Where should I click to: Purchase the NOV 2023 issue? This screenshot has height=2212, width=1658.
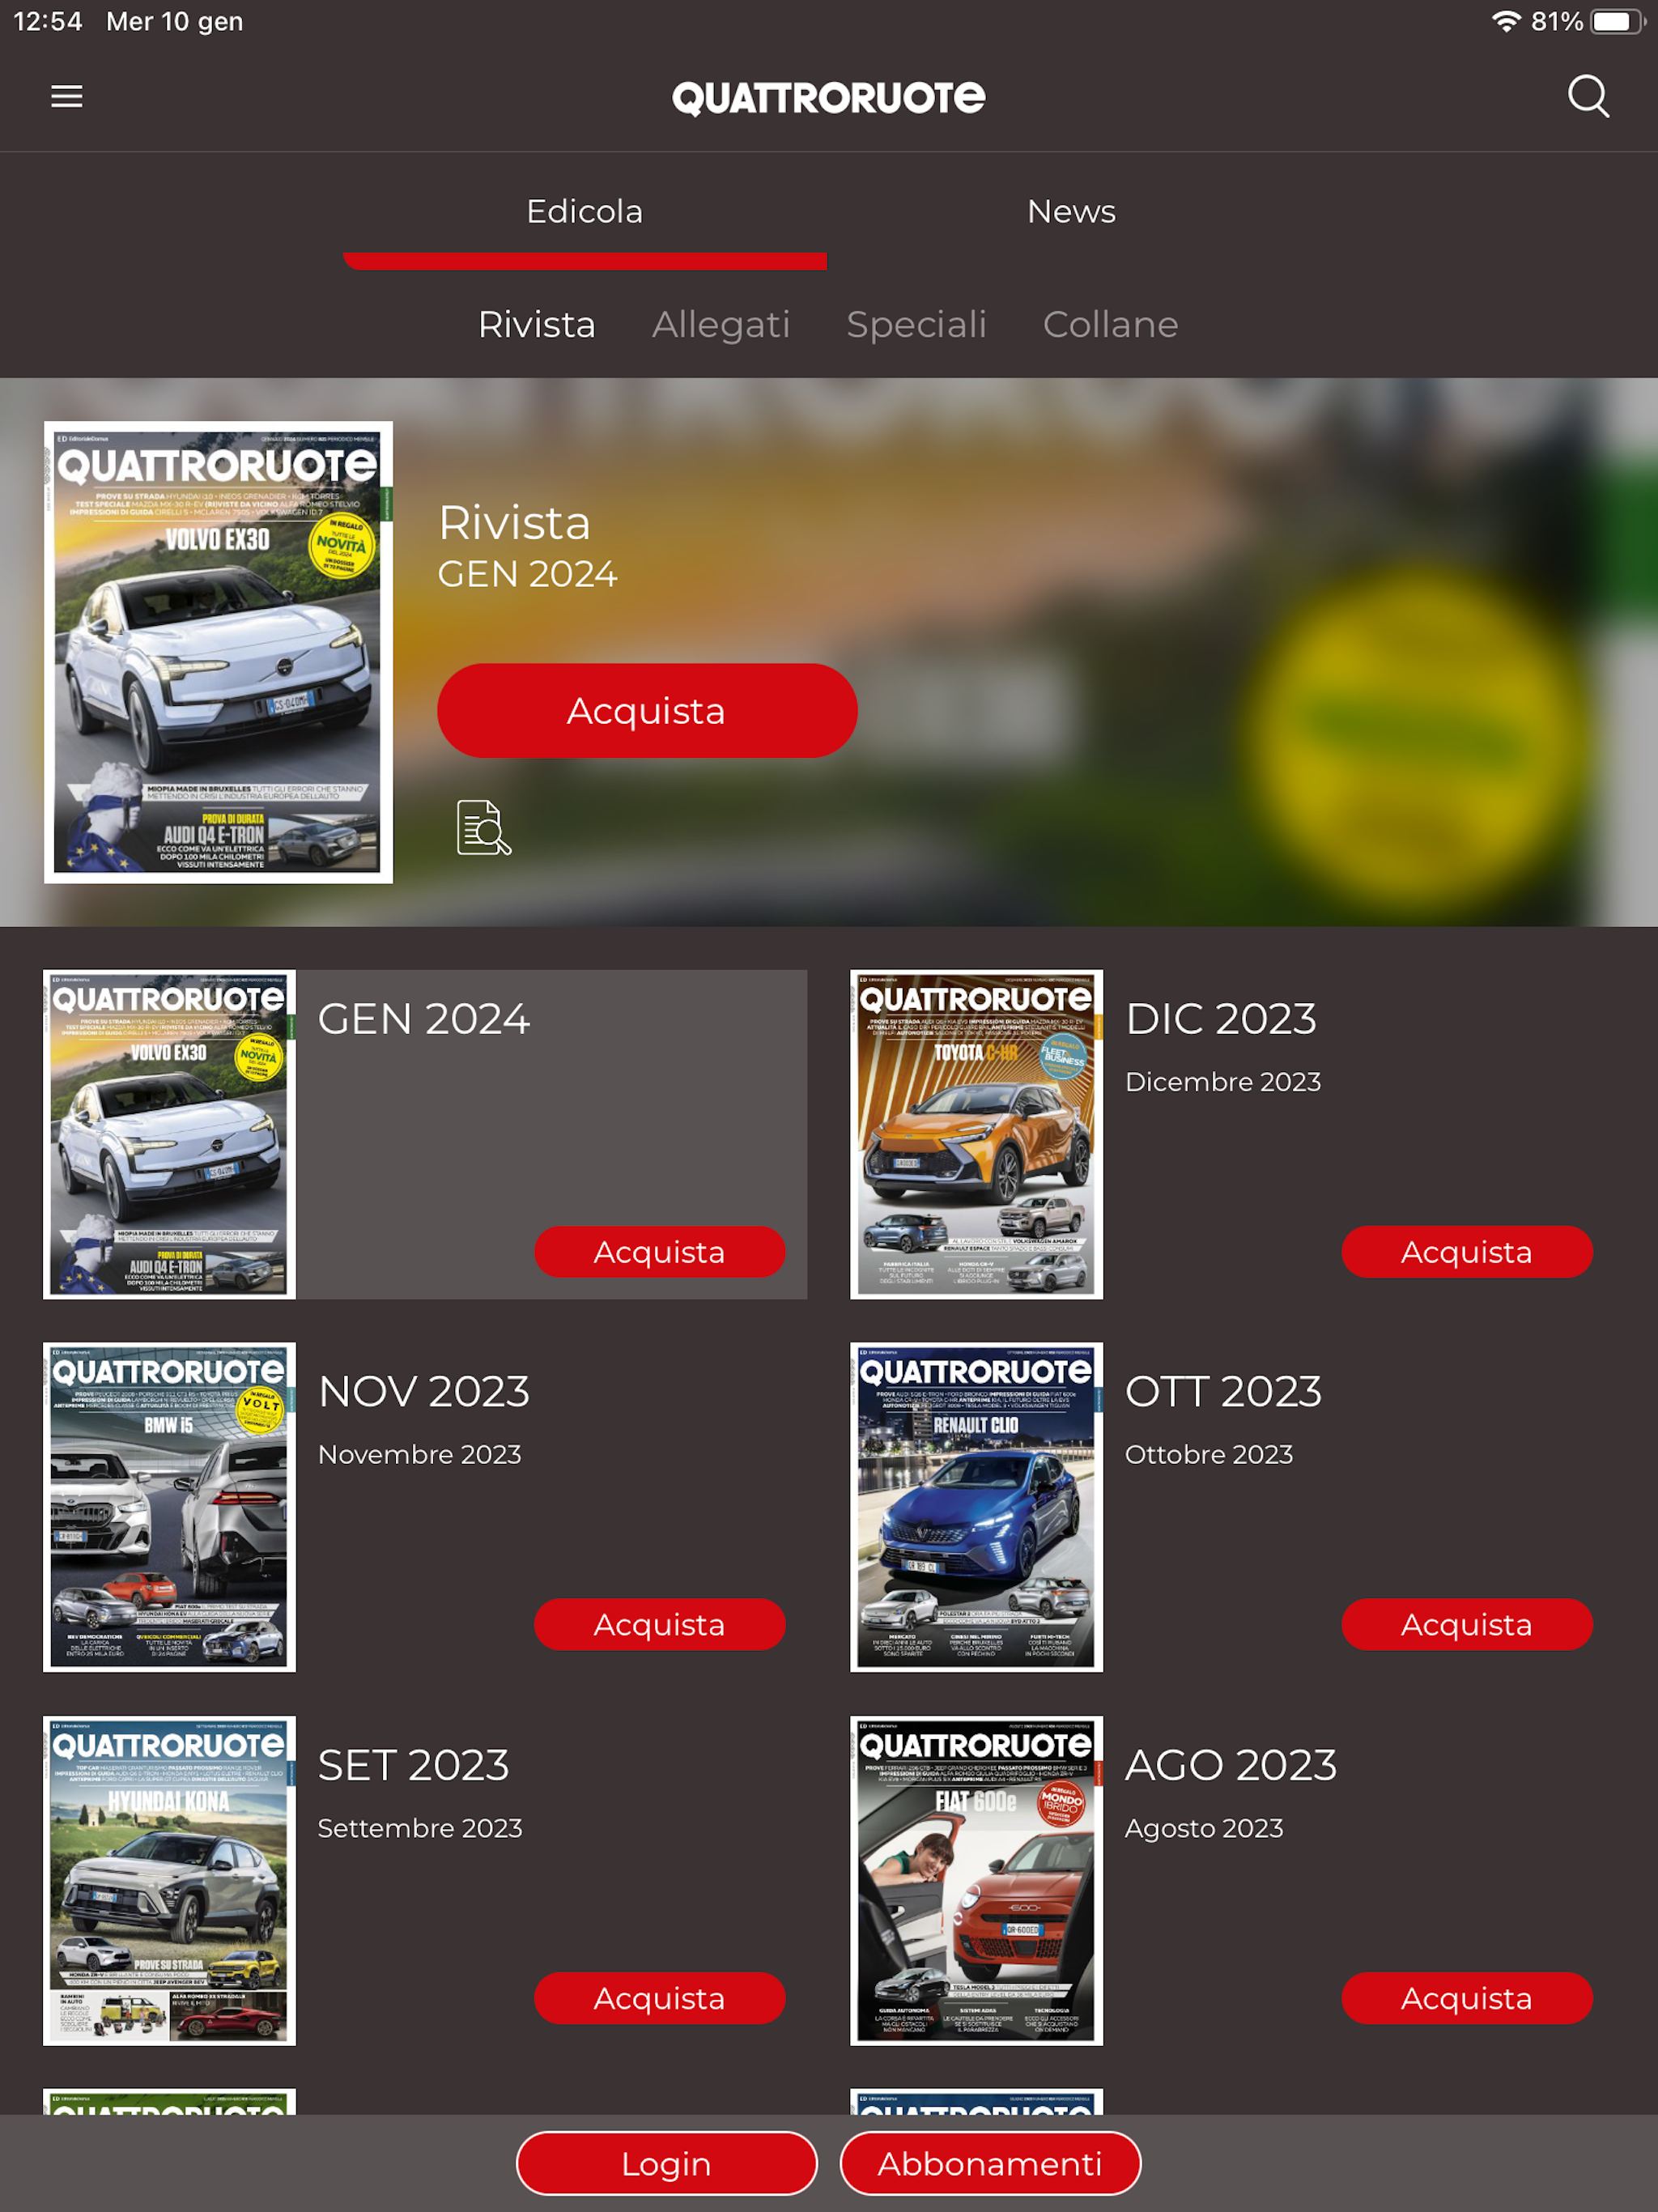[659, 1625]
